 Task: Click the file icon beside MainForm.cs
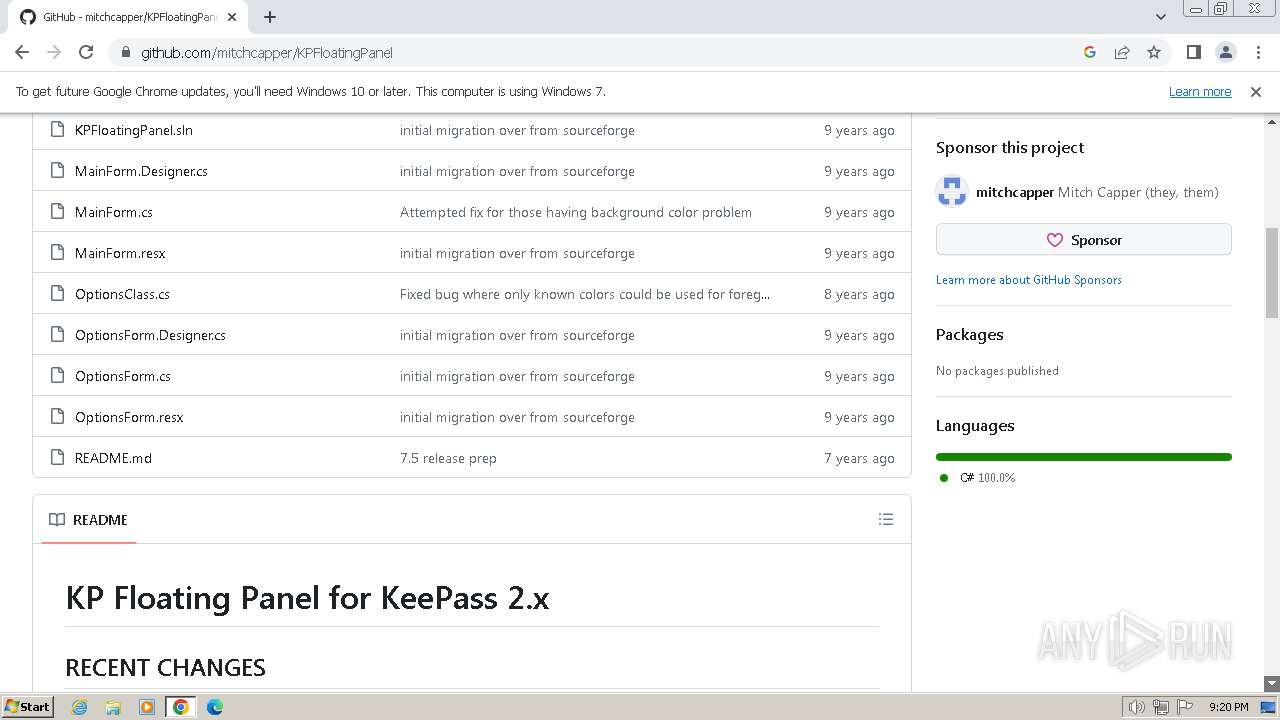point(58,212)
